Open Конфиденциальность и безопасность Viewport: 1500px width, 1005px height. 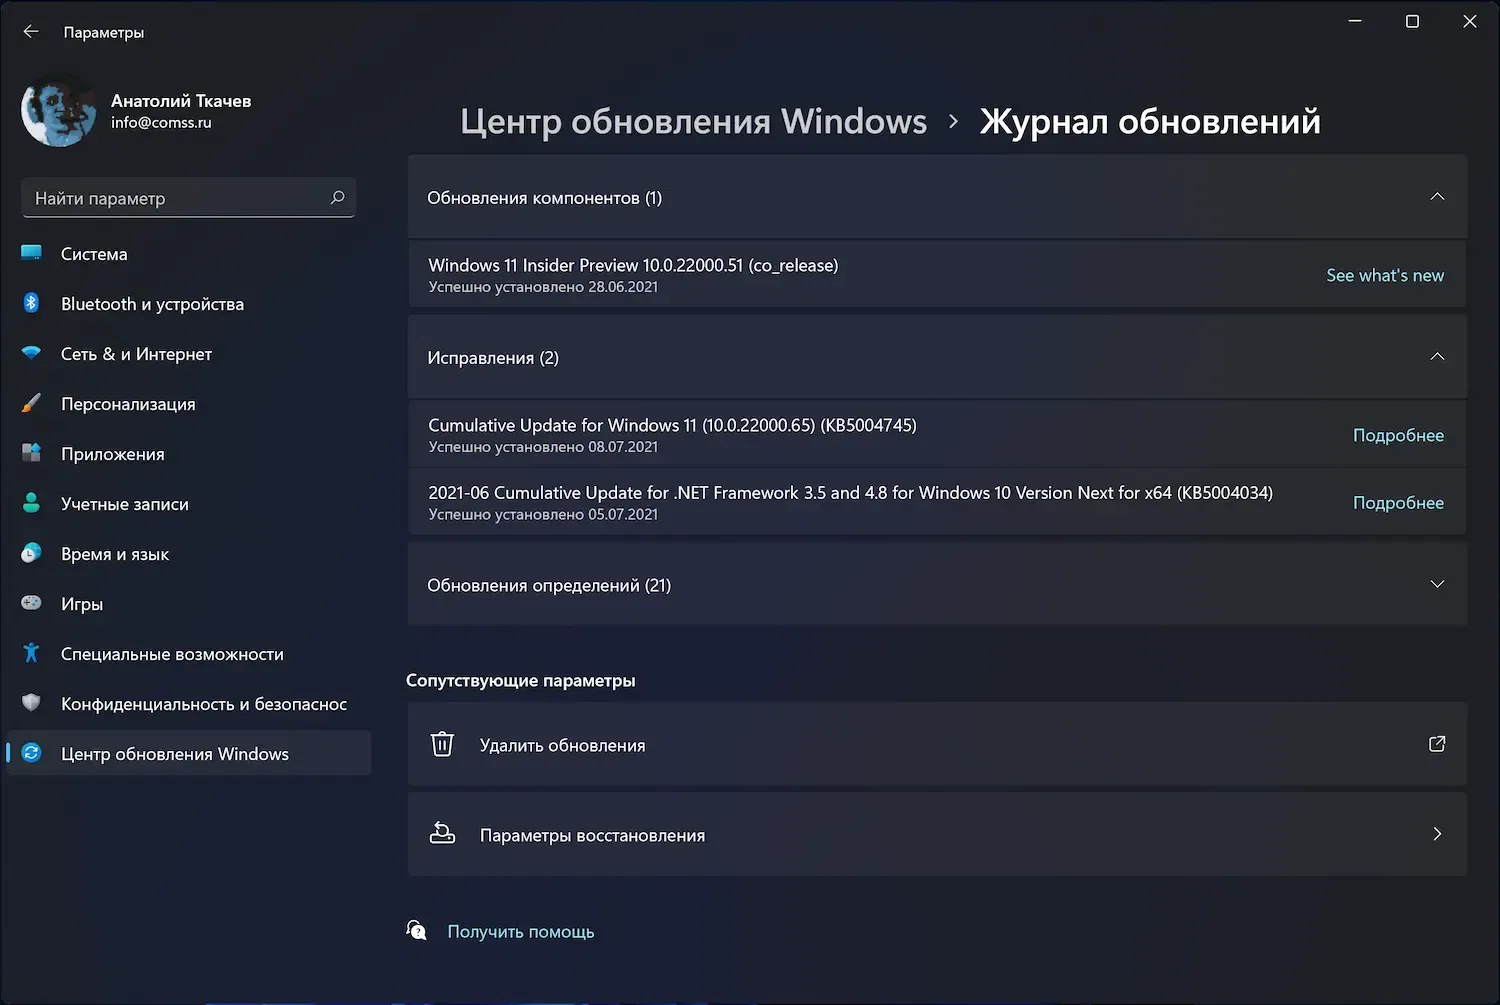[x=188, y=703]
